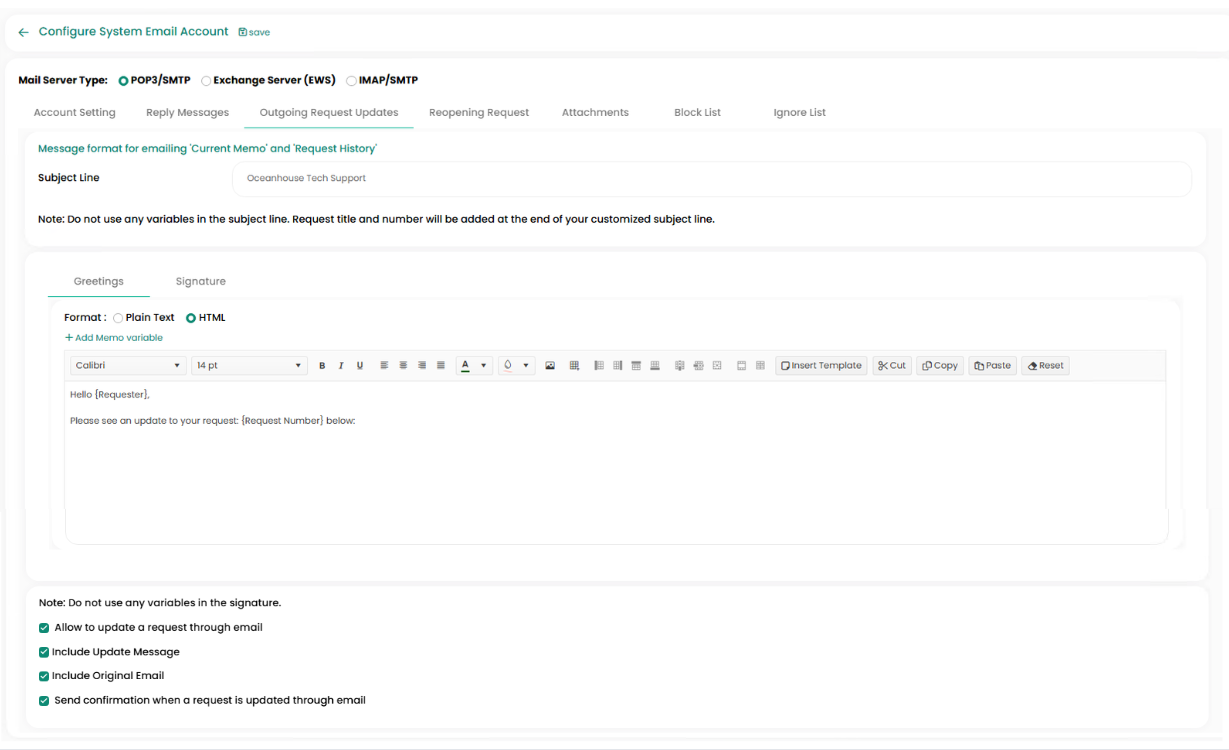Uncheck Include Original Email checkbox
This screenshot has height=750, width=1229.
pos(44,676)
